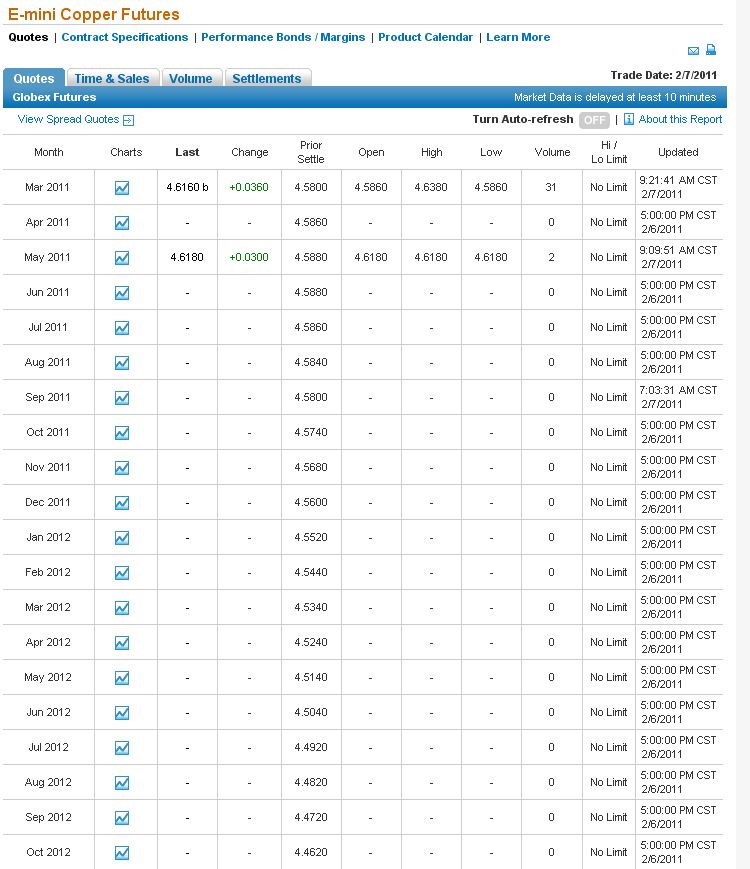Image resolution: width=750 pixels, height=869 pixels.
Task: Click the E-mini Copper Futures heading
Action: point(94,14)
